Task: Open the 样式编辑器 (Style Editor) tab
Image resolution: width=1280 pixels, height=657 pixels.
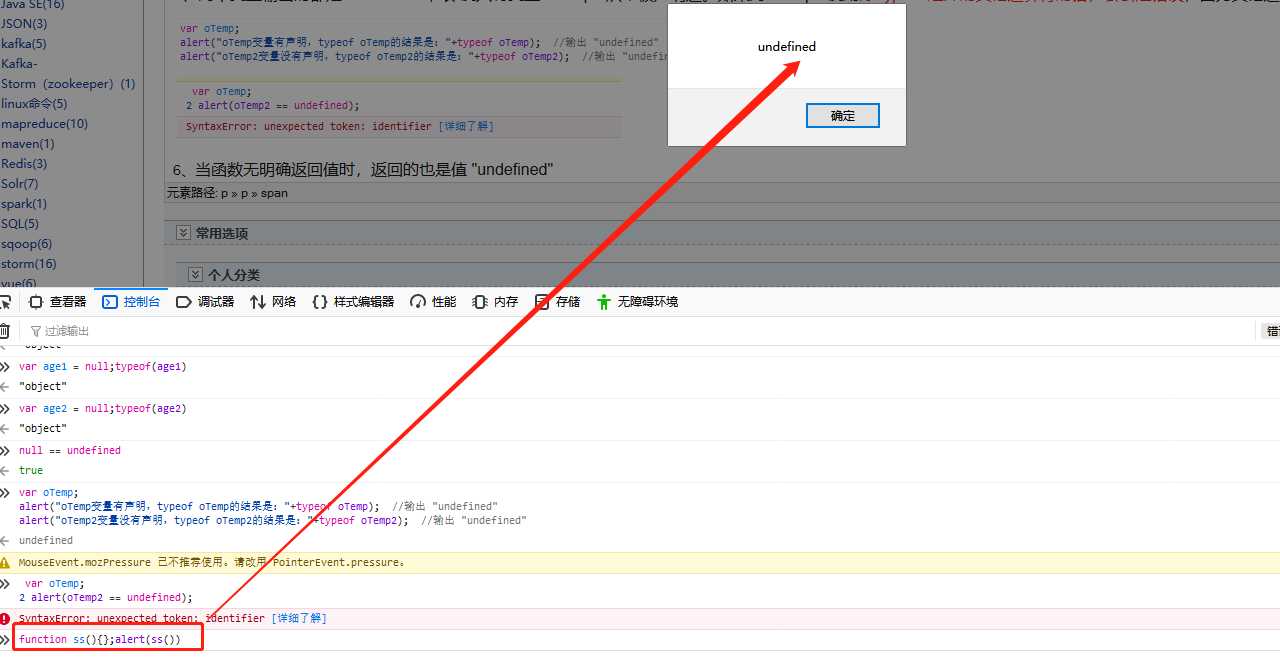Action: tap(353, 302)
